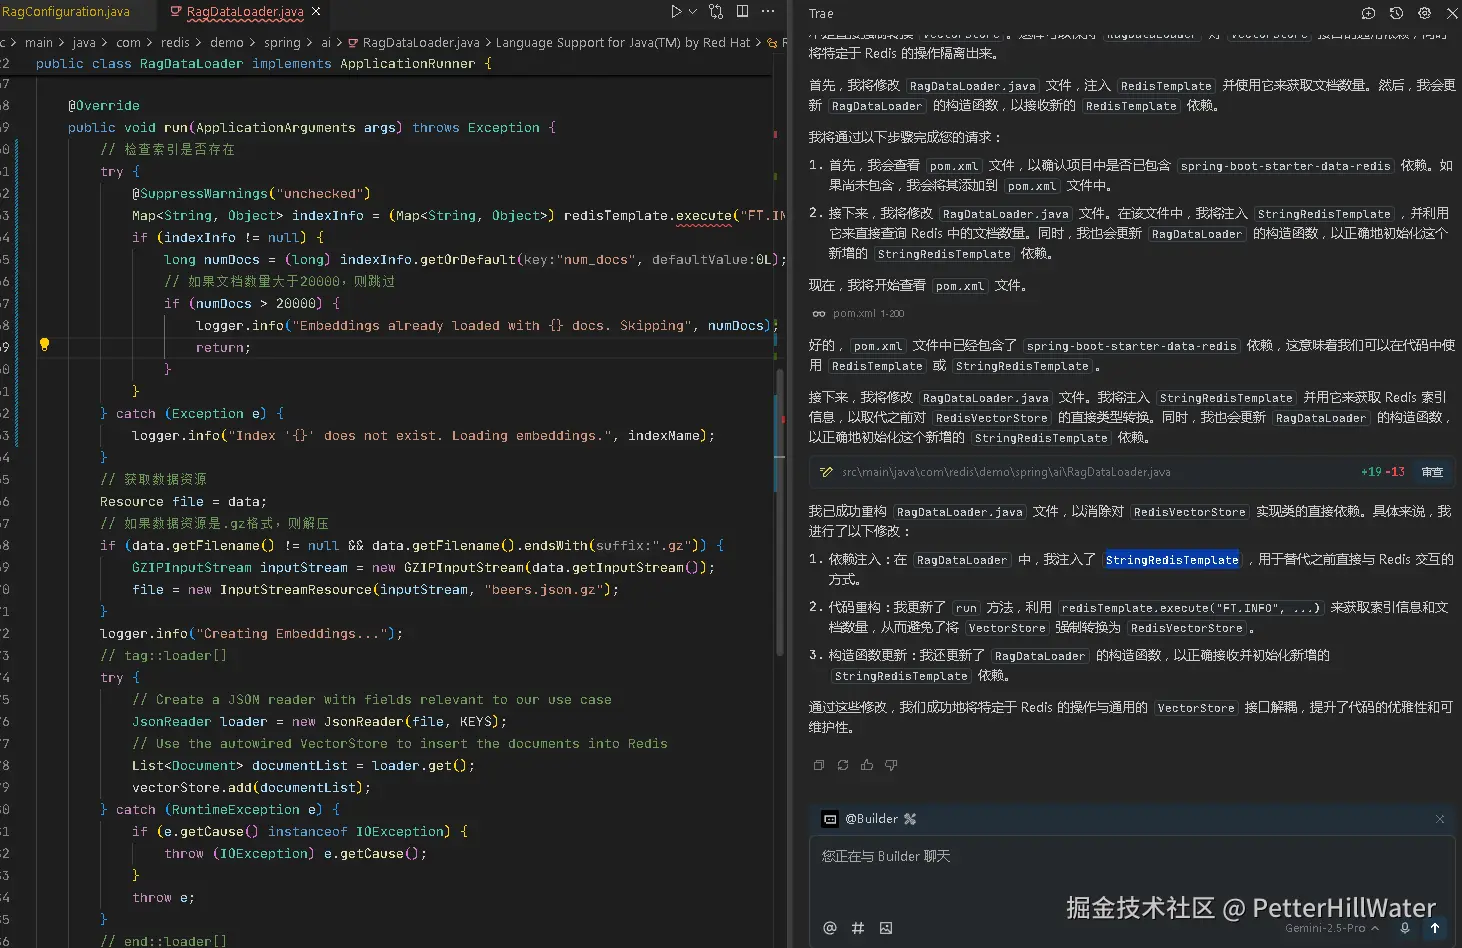Click the +19 -13 diff stats
The width and height of the screenshot is (1462, 948).
[x=1383, y=472]
